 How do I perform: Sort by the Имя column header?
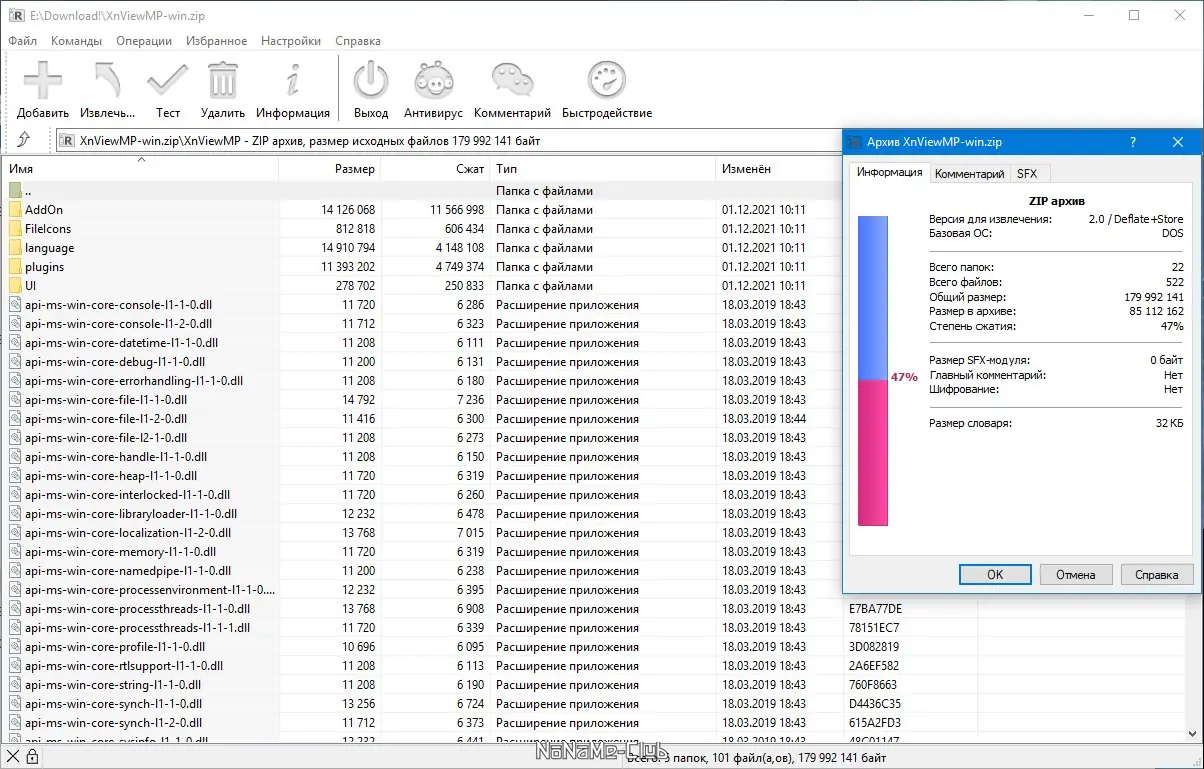140,169
